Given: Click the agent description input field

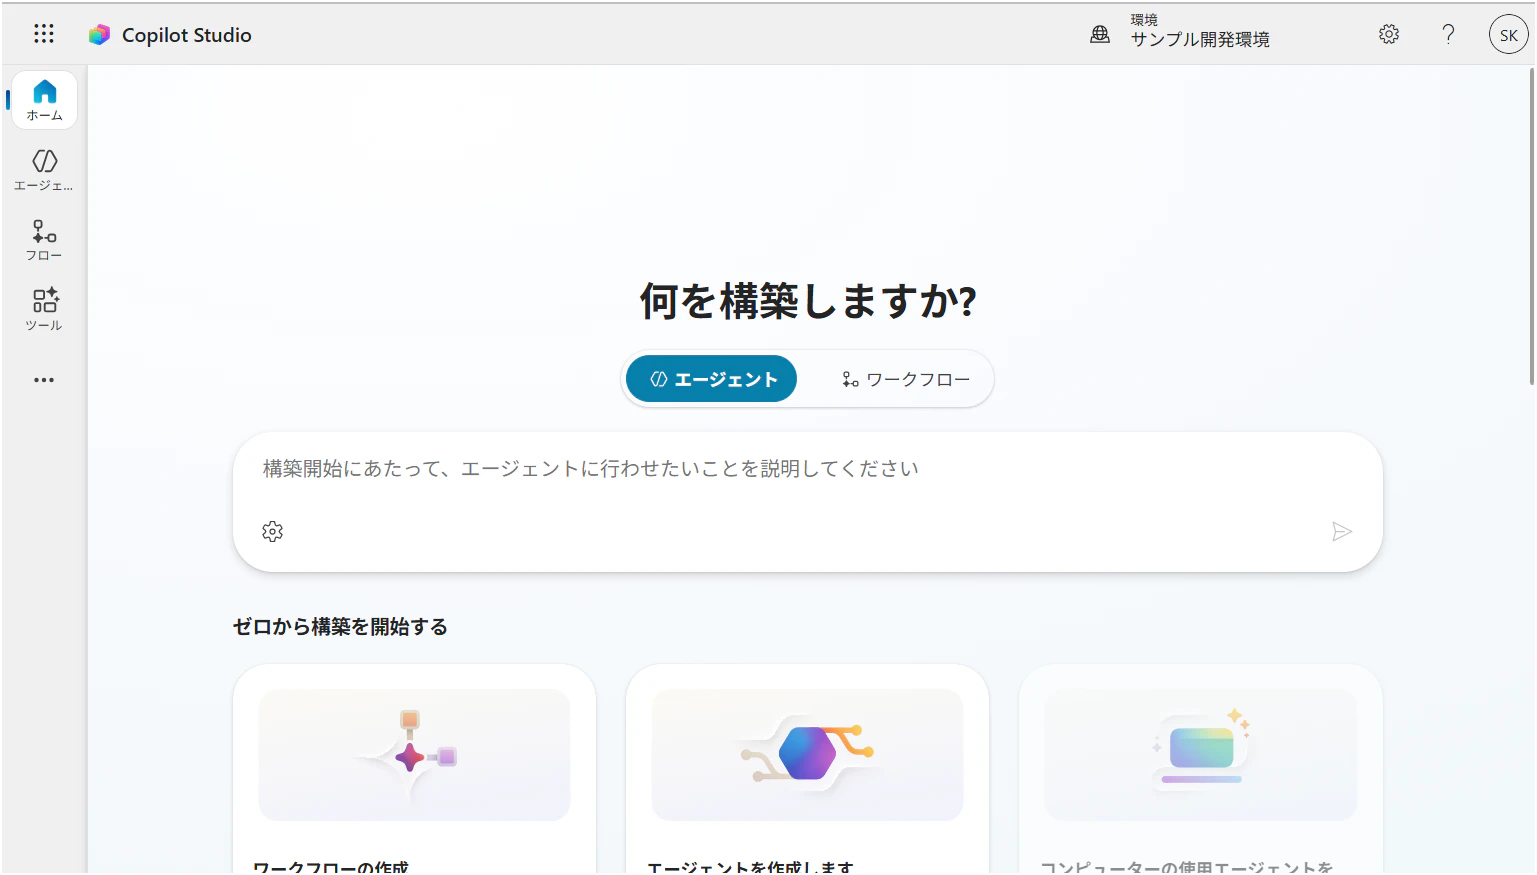Looking at the screenshot, I should click(x=807, y=469).
